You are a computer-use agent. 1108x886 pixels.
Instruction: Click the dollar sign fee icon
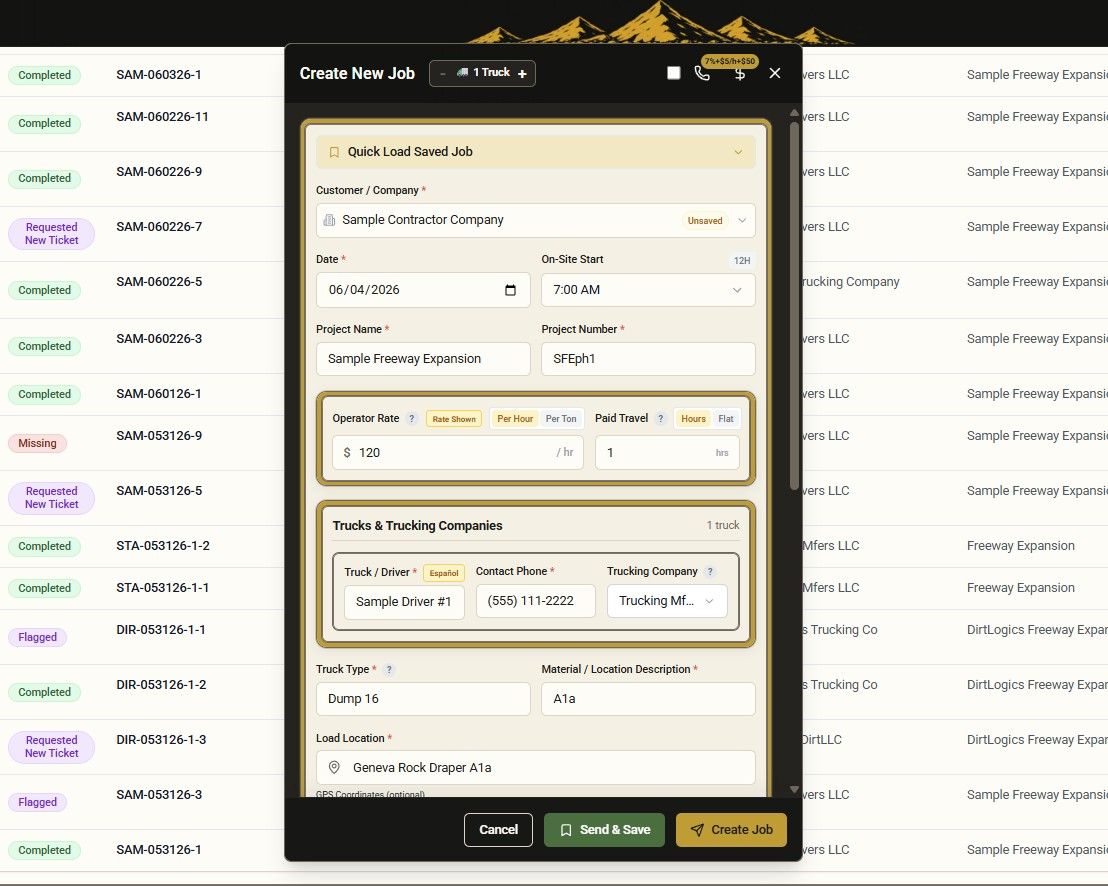[x=740, y=74]
